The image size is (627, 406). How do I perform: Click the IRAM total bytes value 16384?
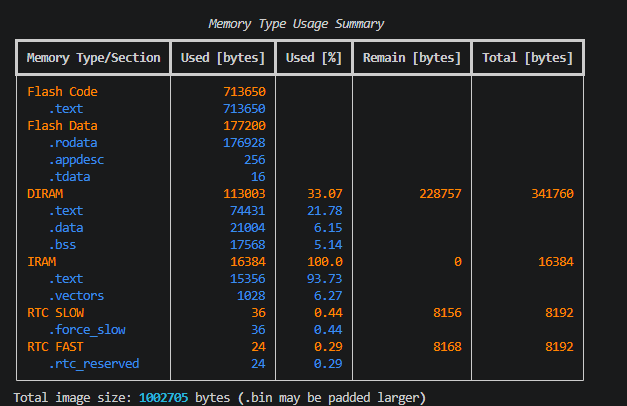(556, 262)
